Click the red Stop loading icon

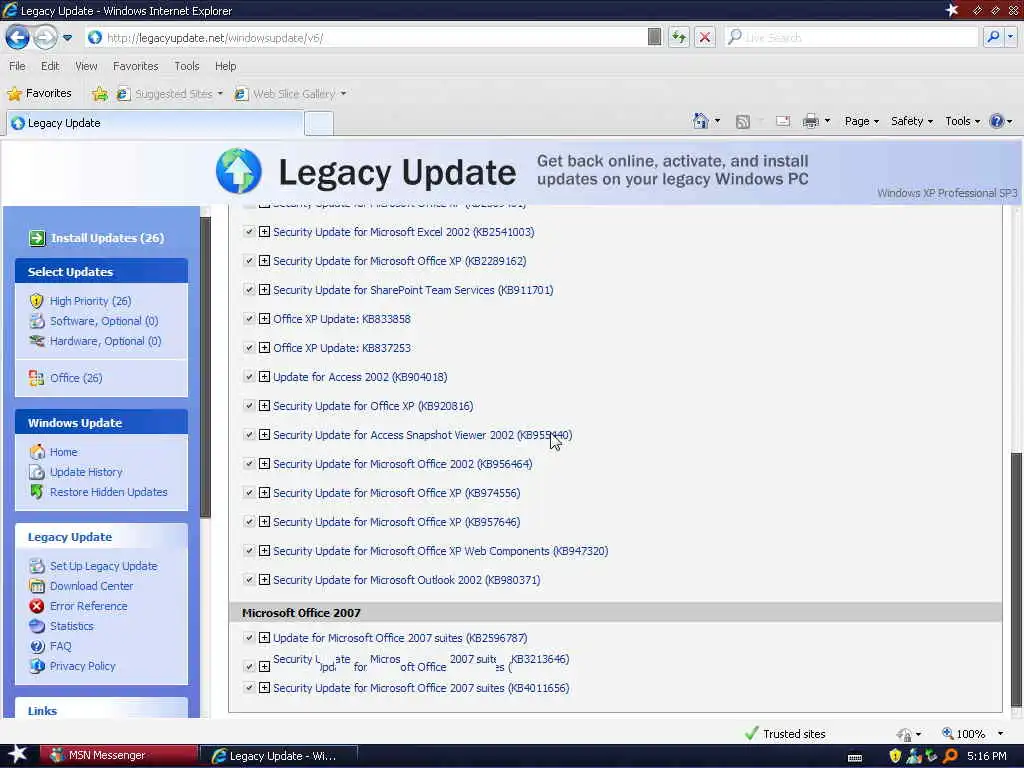click(705, 37)
